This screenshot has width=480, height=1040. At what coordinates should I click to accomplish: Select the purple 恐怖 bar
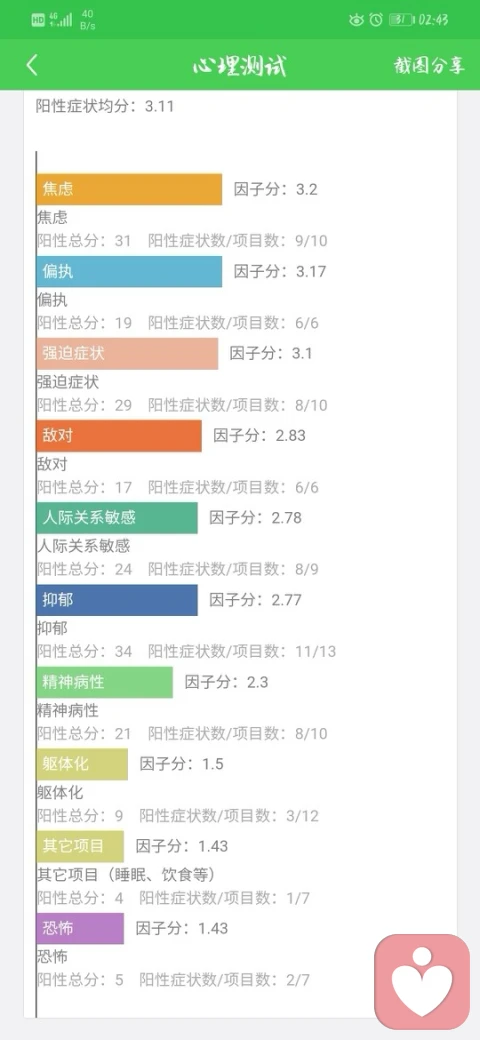(x=80, y=929)
